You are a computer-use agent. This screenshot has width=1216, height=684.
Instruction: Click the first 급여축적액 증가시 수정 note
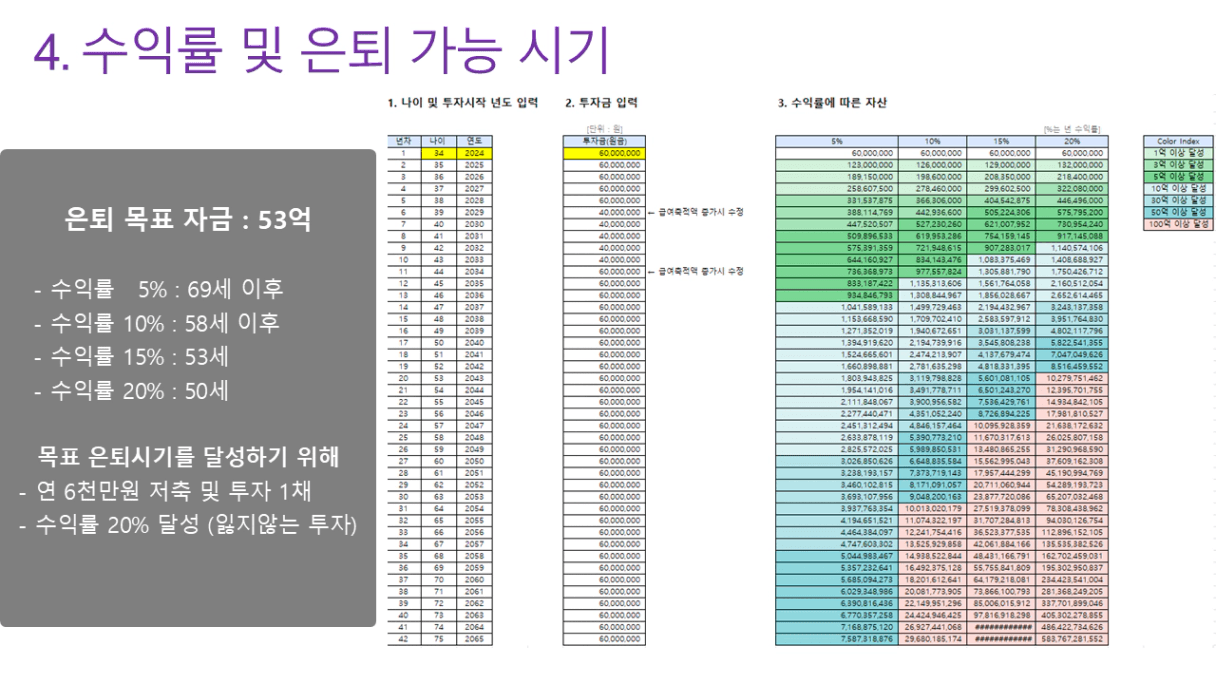tap(696, 213)
